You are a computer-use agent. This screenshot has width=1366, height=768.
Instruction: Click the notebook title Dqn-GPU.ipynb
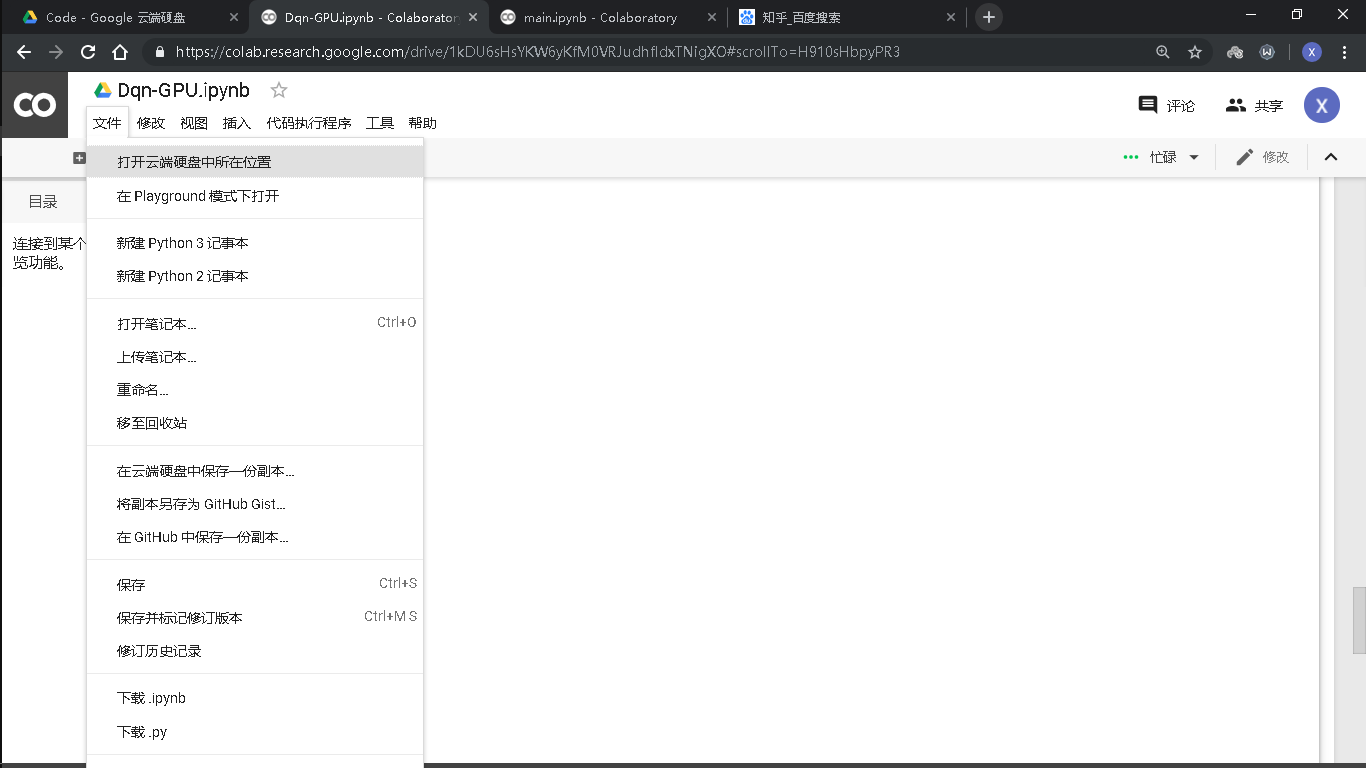[184, 90]
